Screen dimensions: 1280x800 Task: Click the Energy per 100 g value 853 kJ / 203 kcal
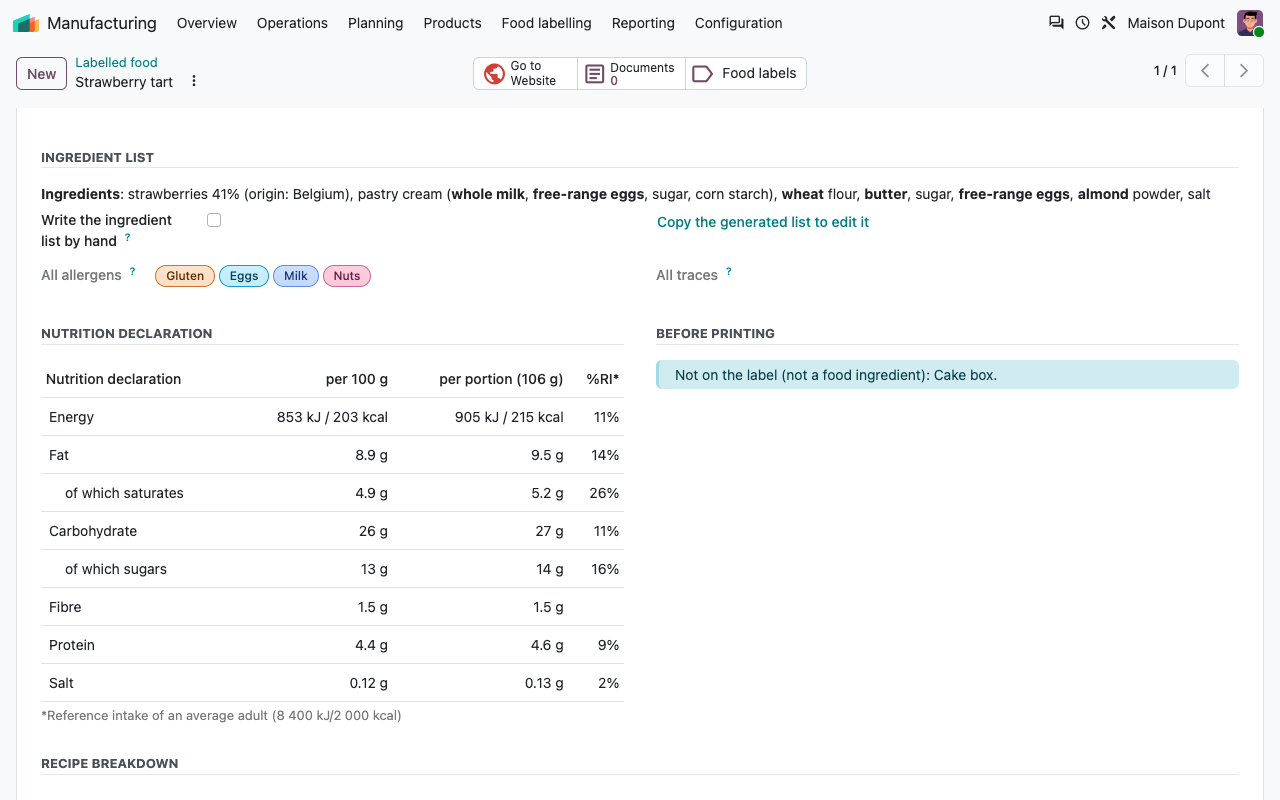pyautogui.click(x=332, y=417)
